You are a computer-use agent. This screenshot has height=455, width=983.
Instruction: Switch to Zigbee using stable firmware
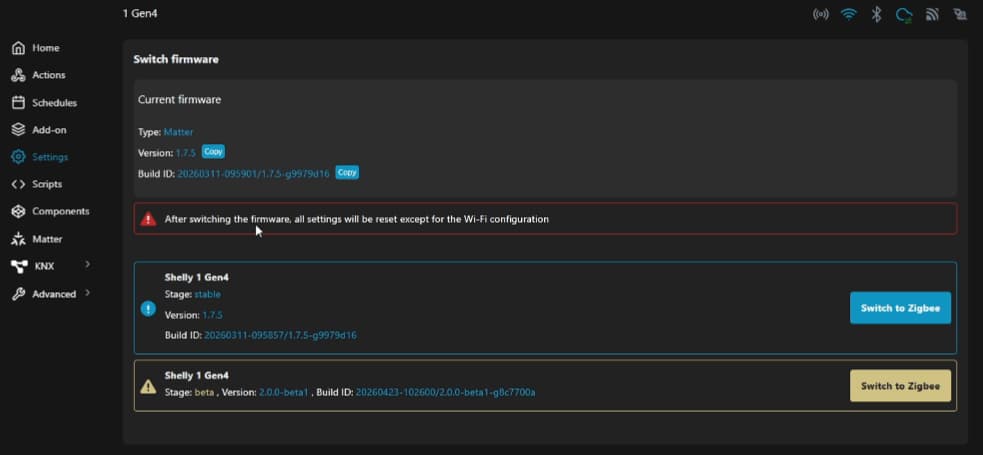pos(900,308)
